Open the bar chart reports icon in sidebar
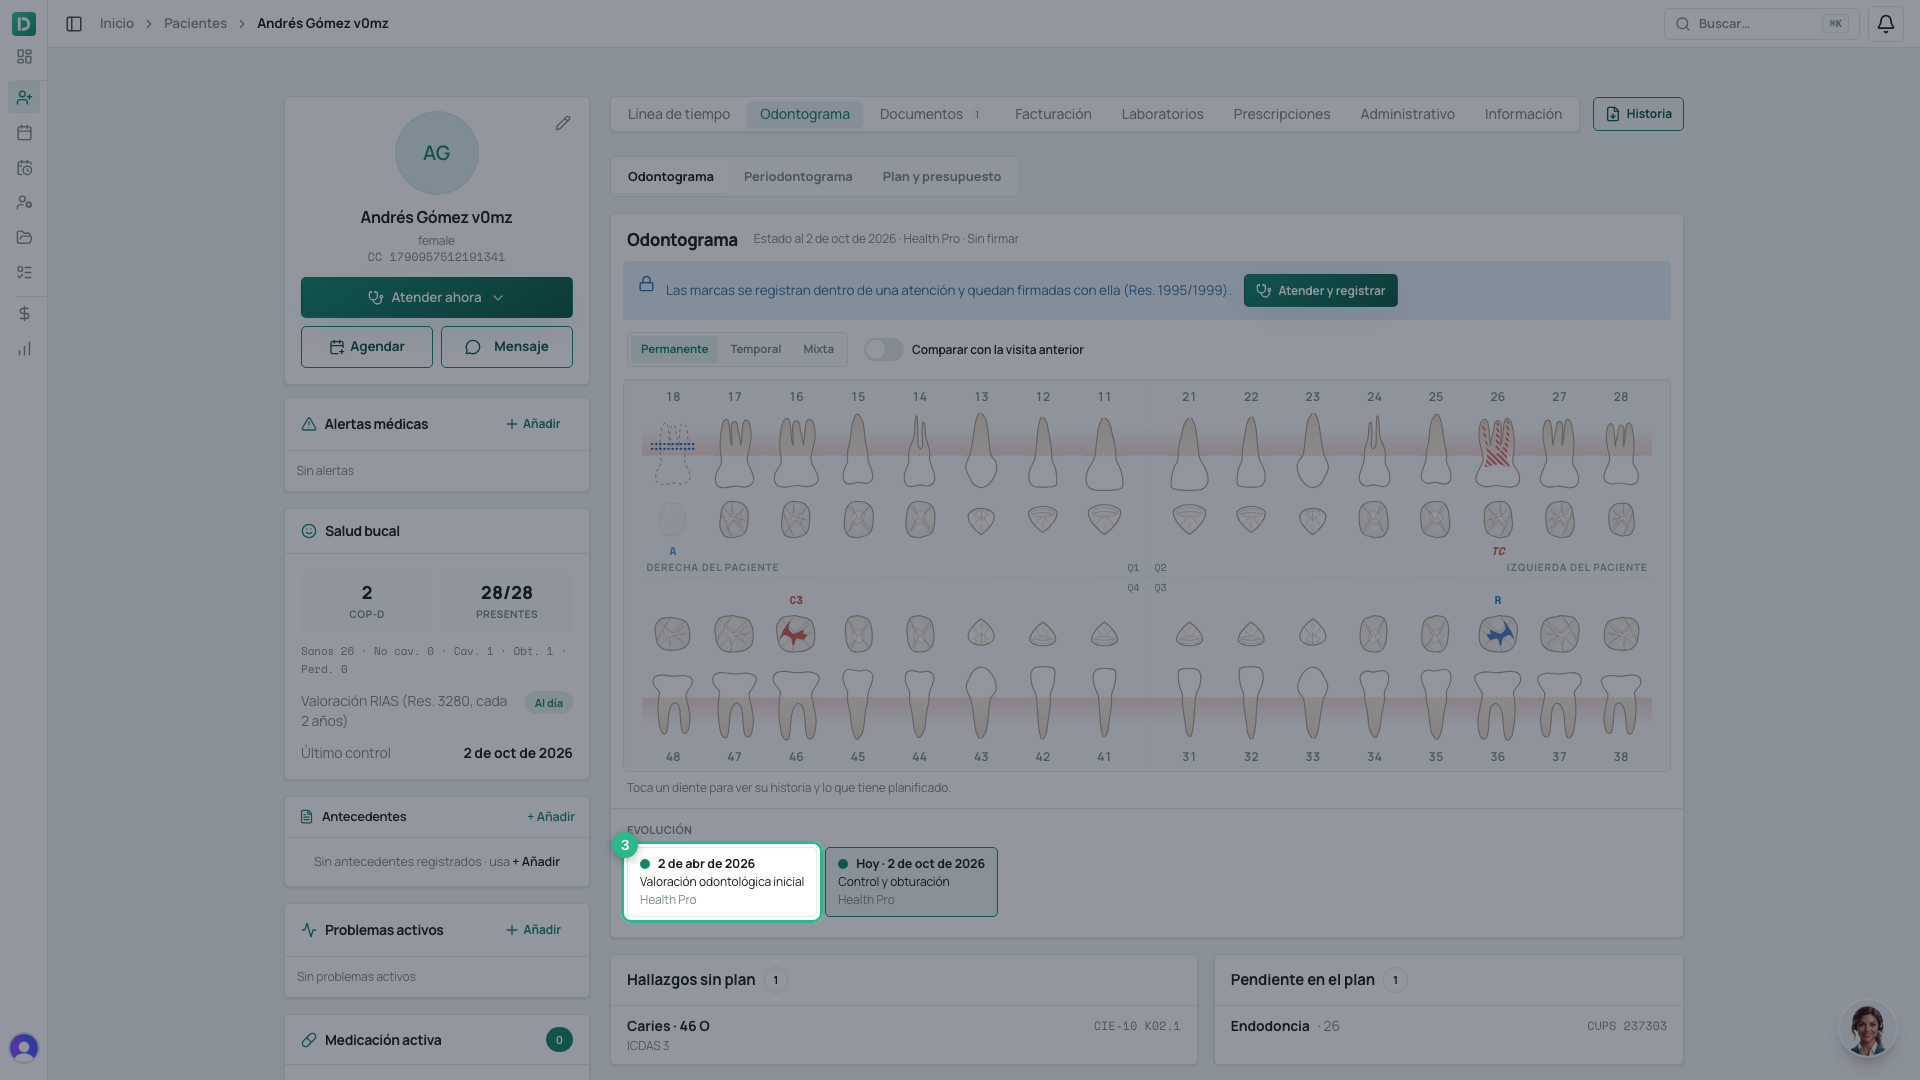The height and width of the screenshot is (1080, 1920). [x=24, y=349]
